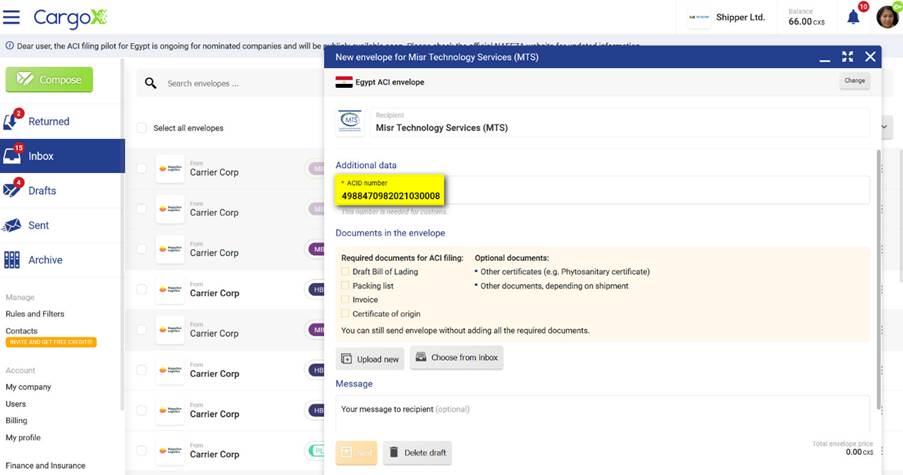Click the Send button
The height and width of the screenshot is (475, 903).
356,453
